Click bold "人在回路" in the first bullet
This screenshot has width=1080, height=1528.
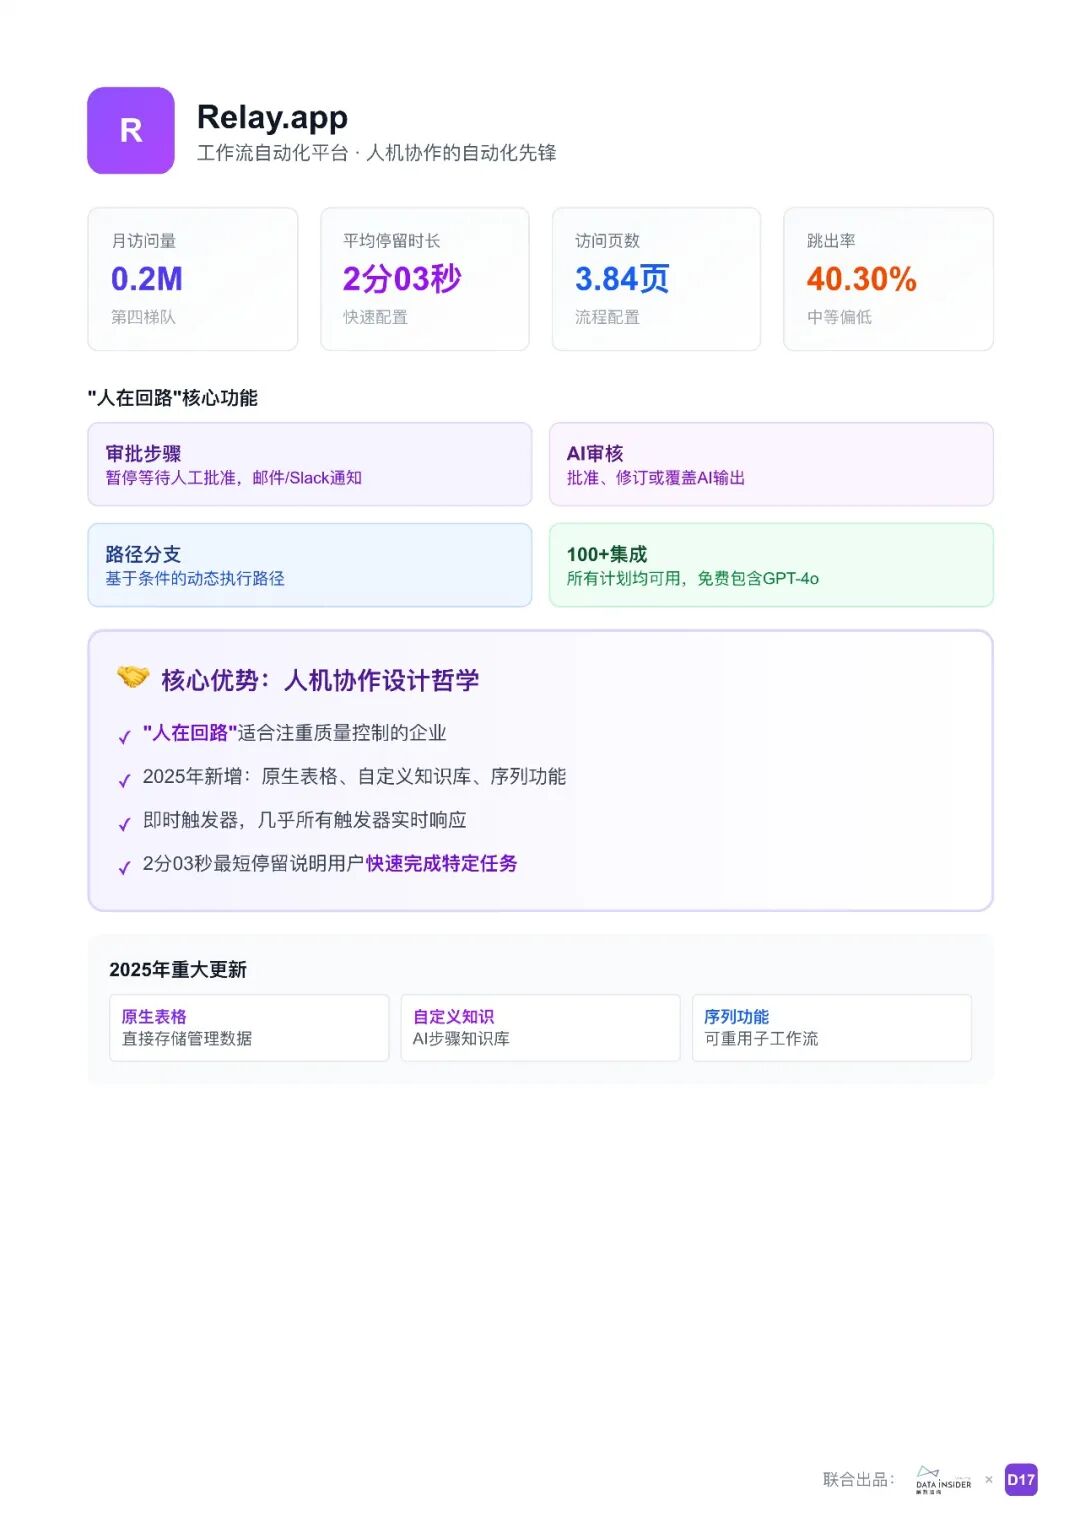pyautogui.click(x=190, y=733)
